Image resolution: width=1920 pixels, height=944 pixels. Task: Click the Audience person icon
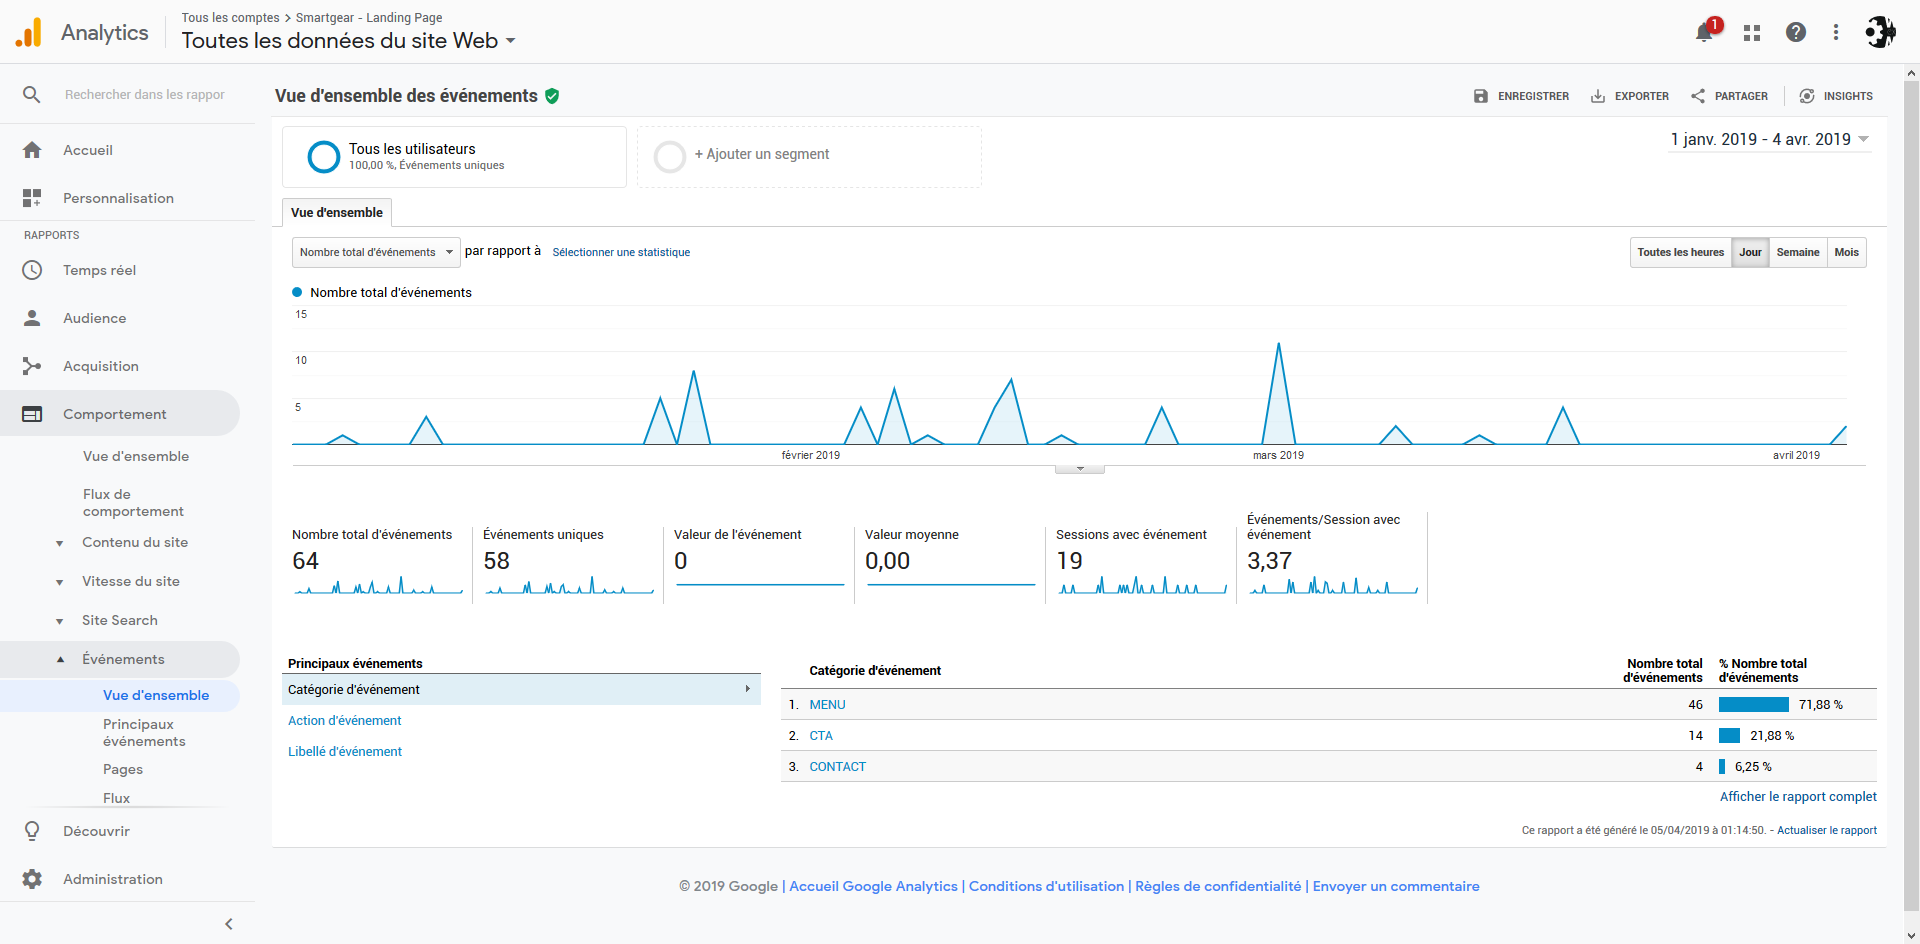pos(32,318)
